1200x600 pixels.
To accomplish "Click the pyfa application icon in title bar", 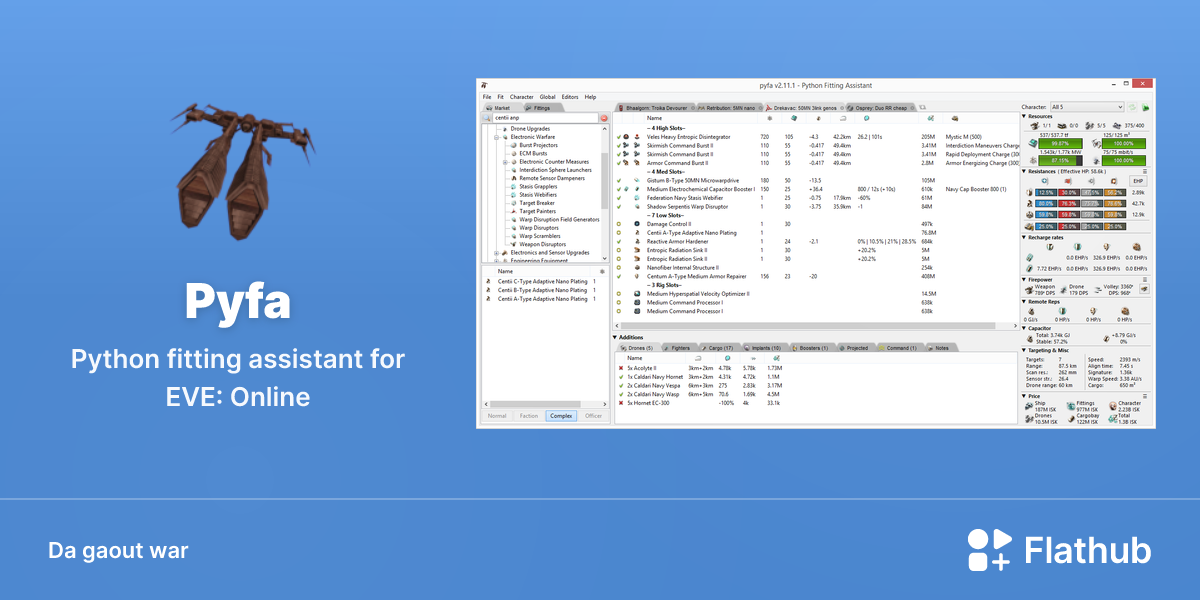I will 484,87.
